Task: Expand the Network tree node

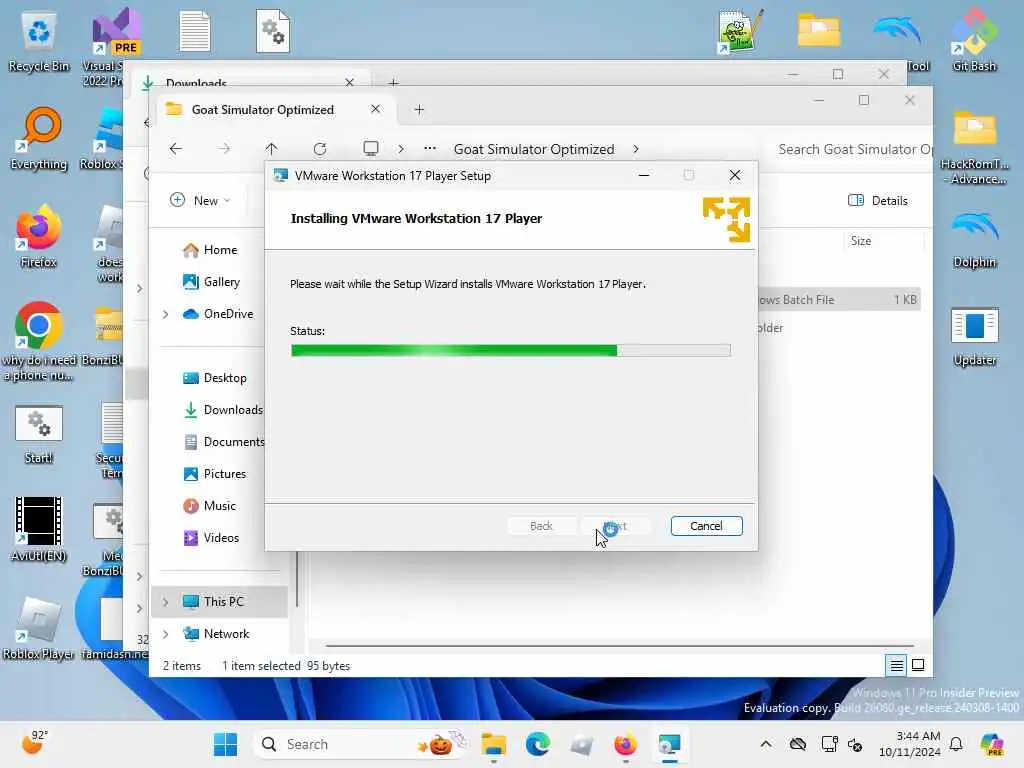Action: pos(165,633)
